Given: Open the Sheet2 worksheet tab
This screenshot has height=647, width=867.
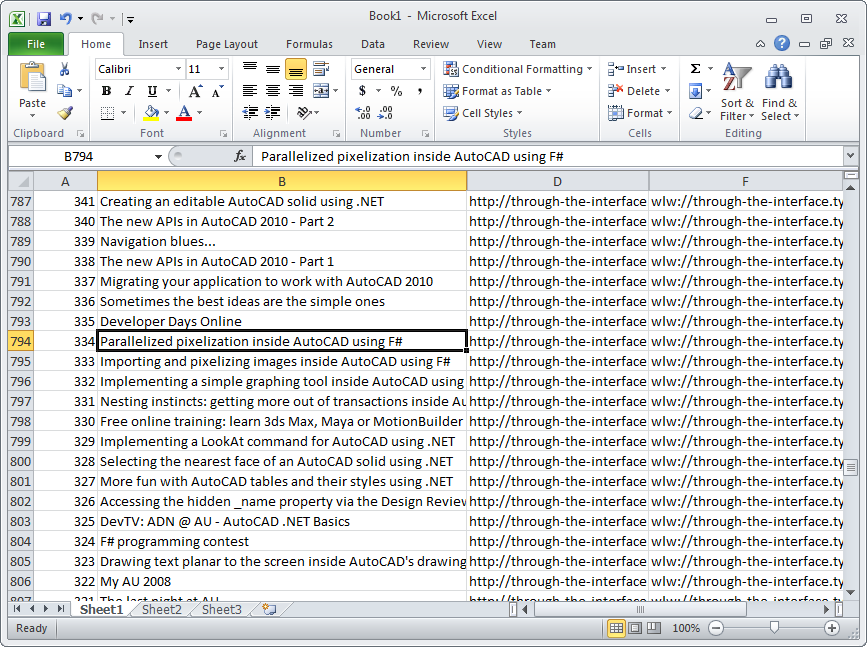Looking at the screenshot, I should point(162,609).
